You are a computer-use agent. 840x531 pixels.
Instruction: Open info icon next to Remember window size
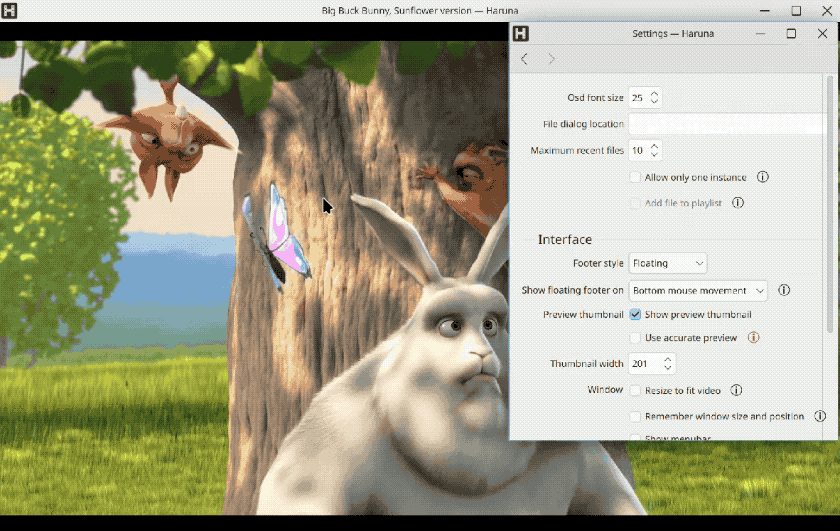(820, 416)
